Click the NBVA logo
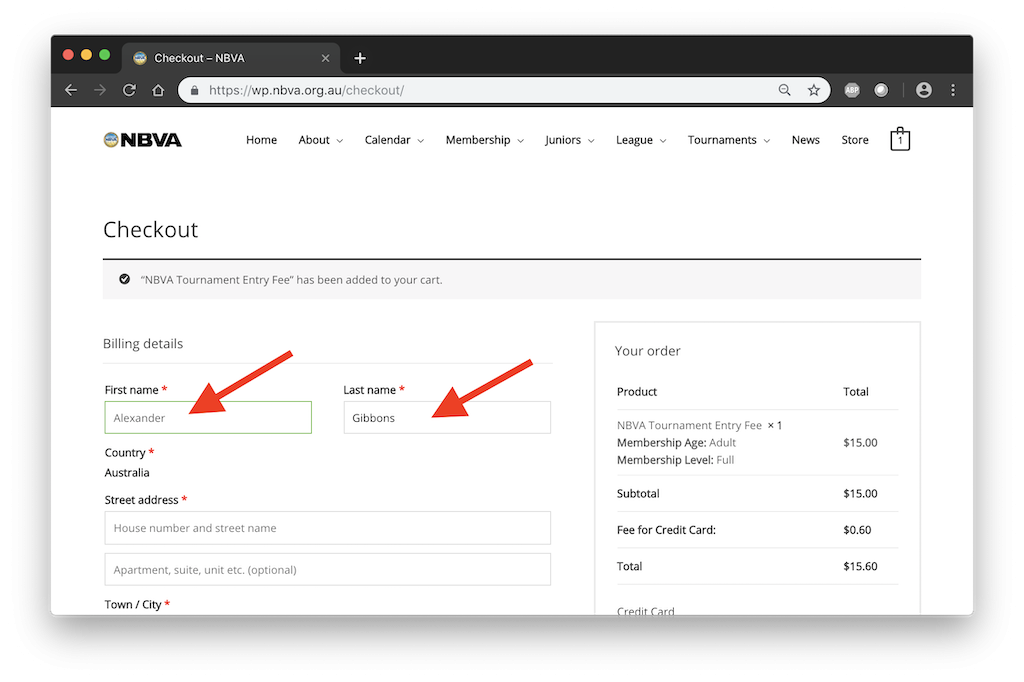Screen dimensions: 1024x682 142,140
